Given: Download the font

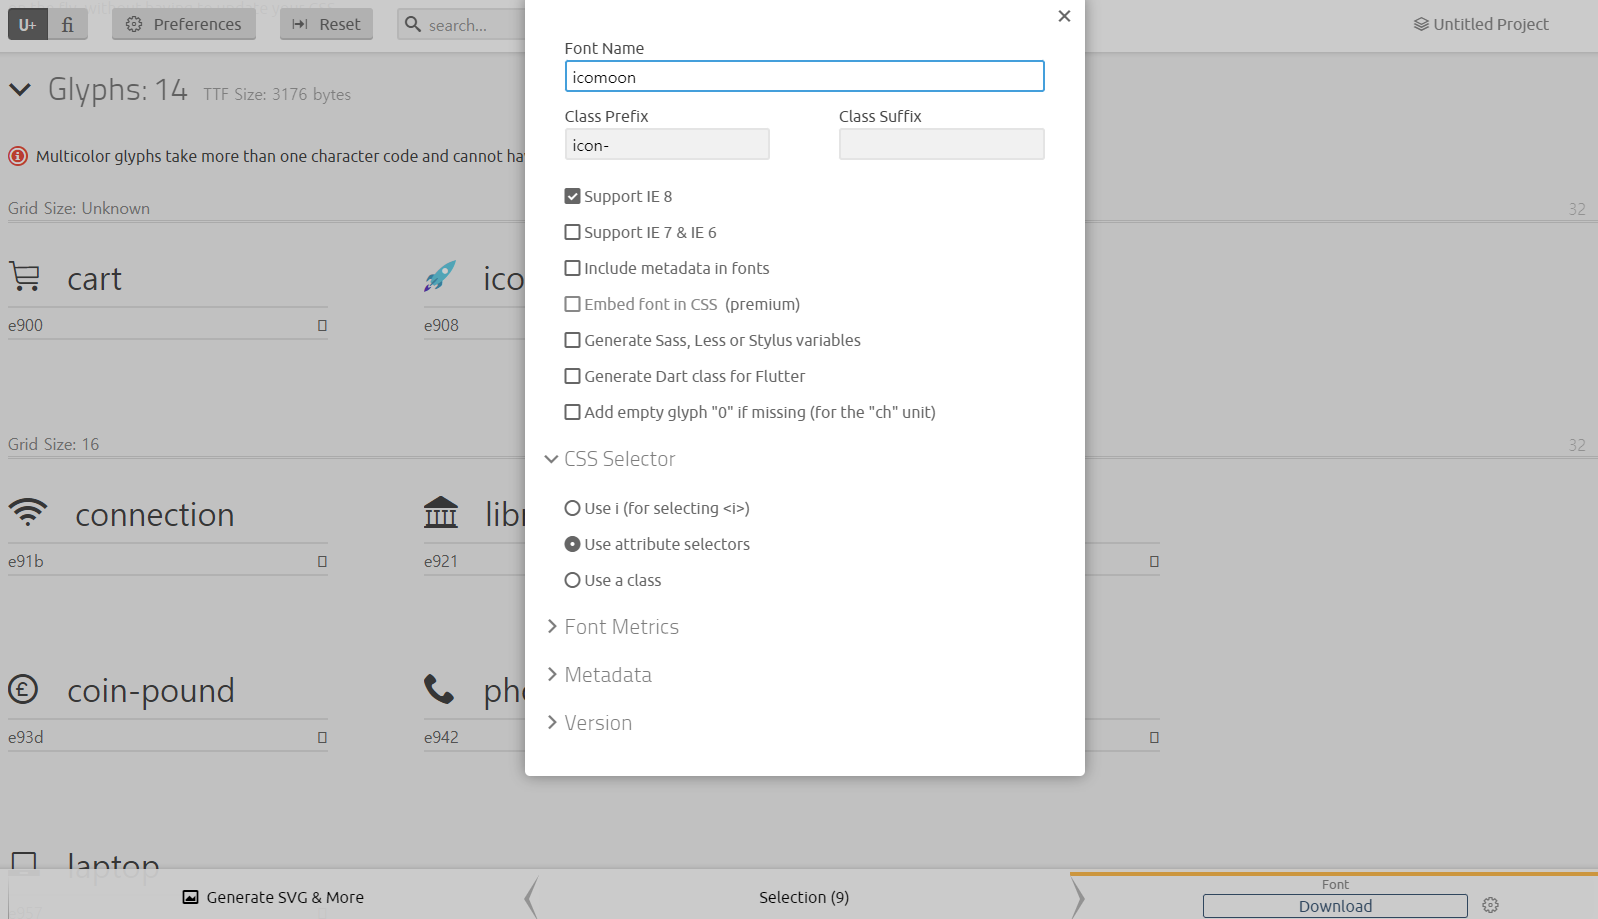Looking at the screenshot, I should [1335, 906].
